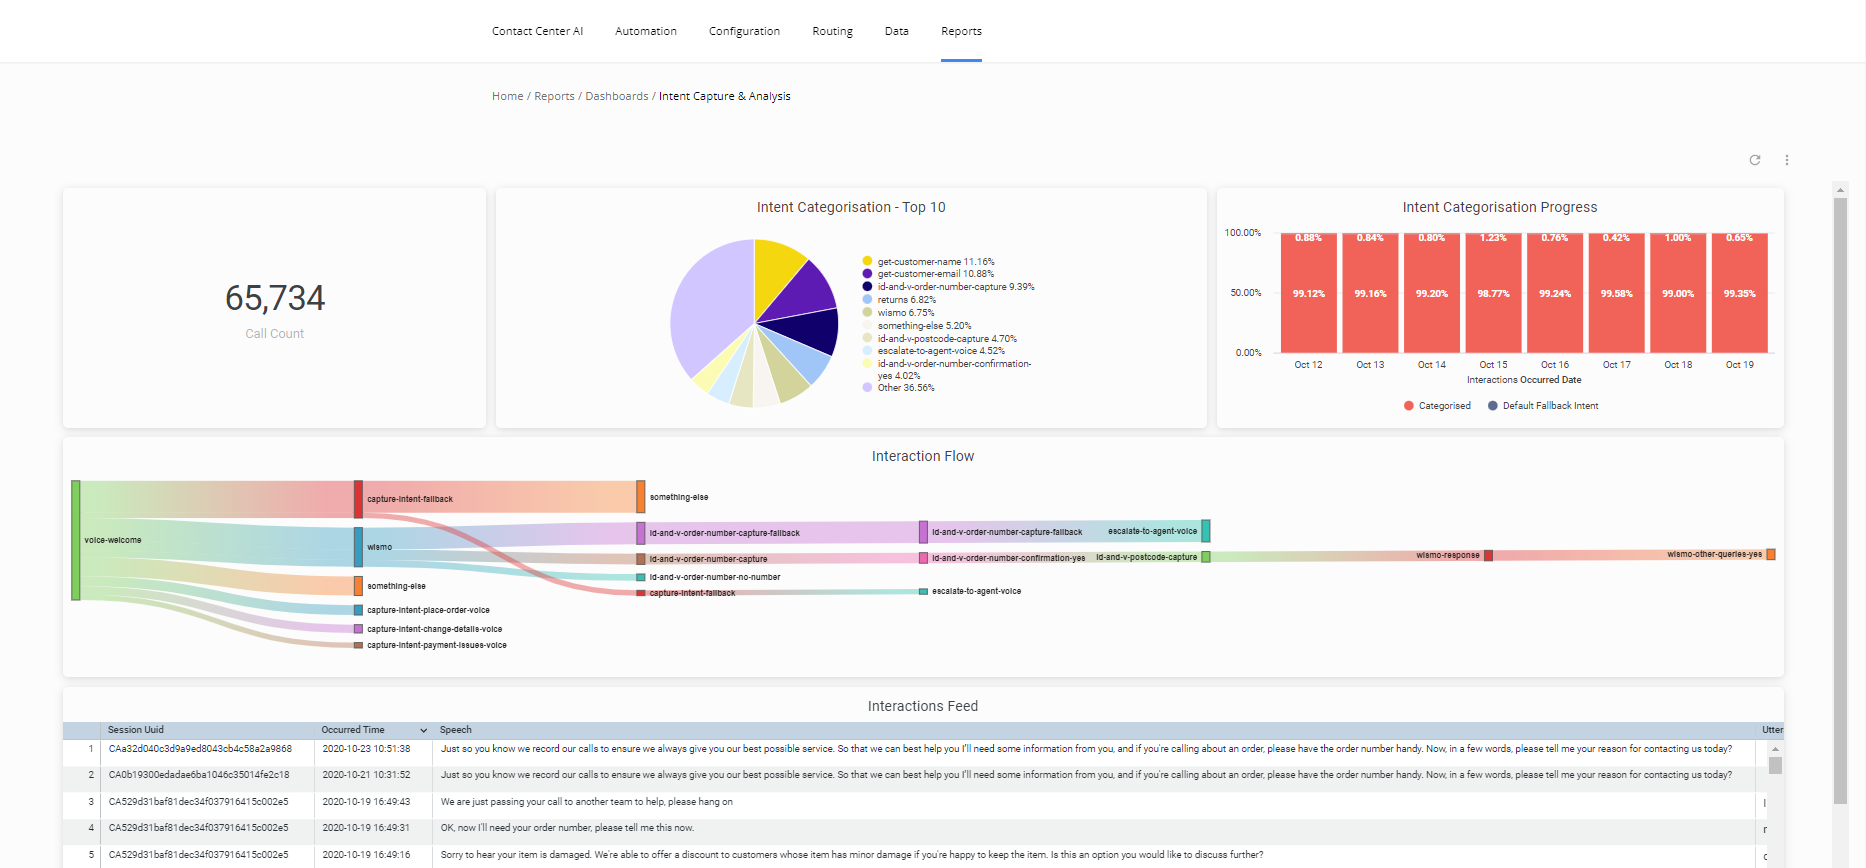Click speech text 'OK, now I'll need your order number'
Screen dimensions: 1866x868
(x=567, y=828)
